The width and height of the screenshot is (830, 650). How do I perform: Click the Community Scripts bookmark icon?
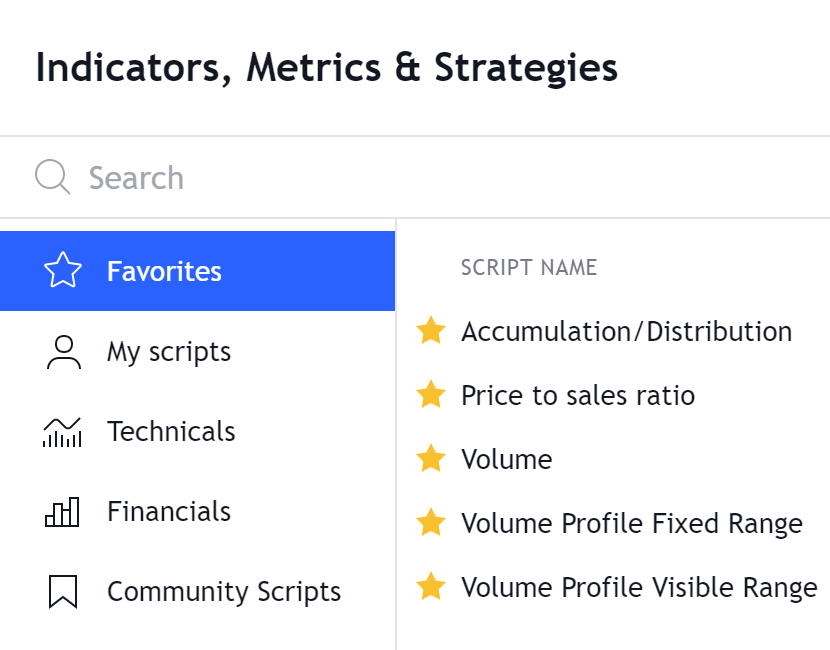click(x=63, y=592)
